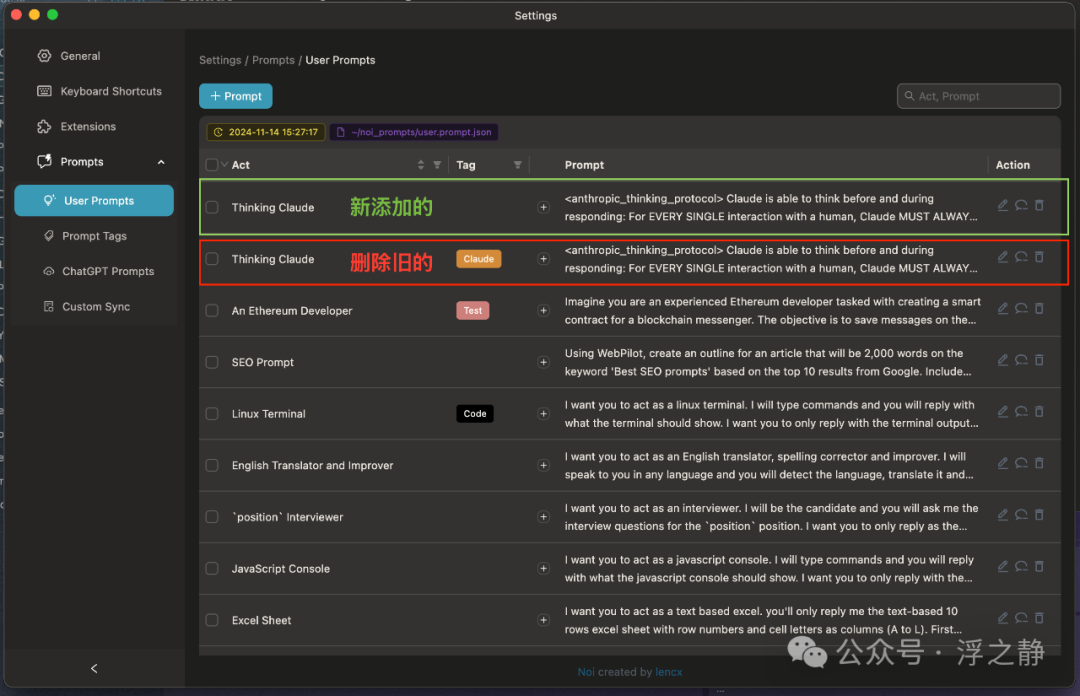Click the chat bubble icon for SEO Prompt
This screenshot has height=696, width=1080.
point(1021,360)
